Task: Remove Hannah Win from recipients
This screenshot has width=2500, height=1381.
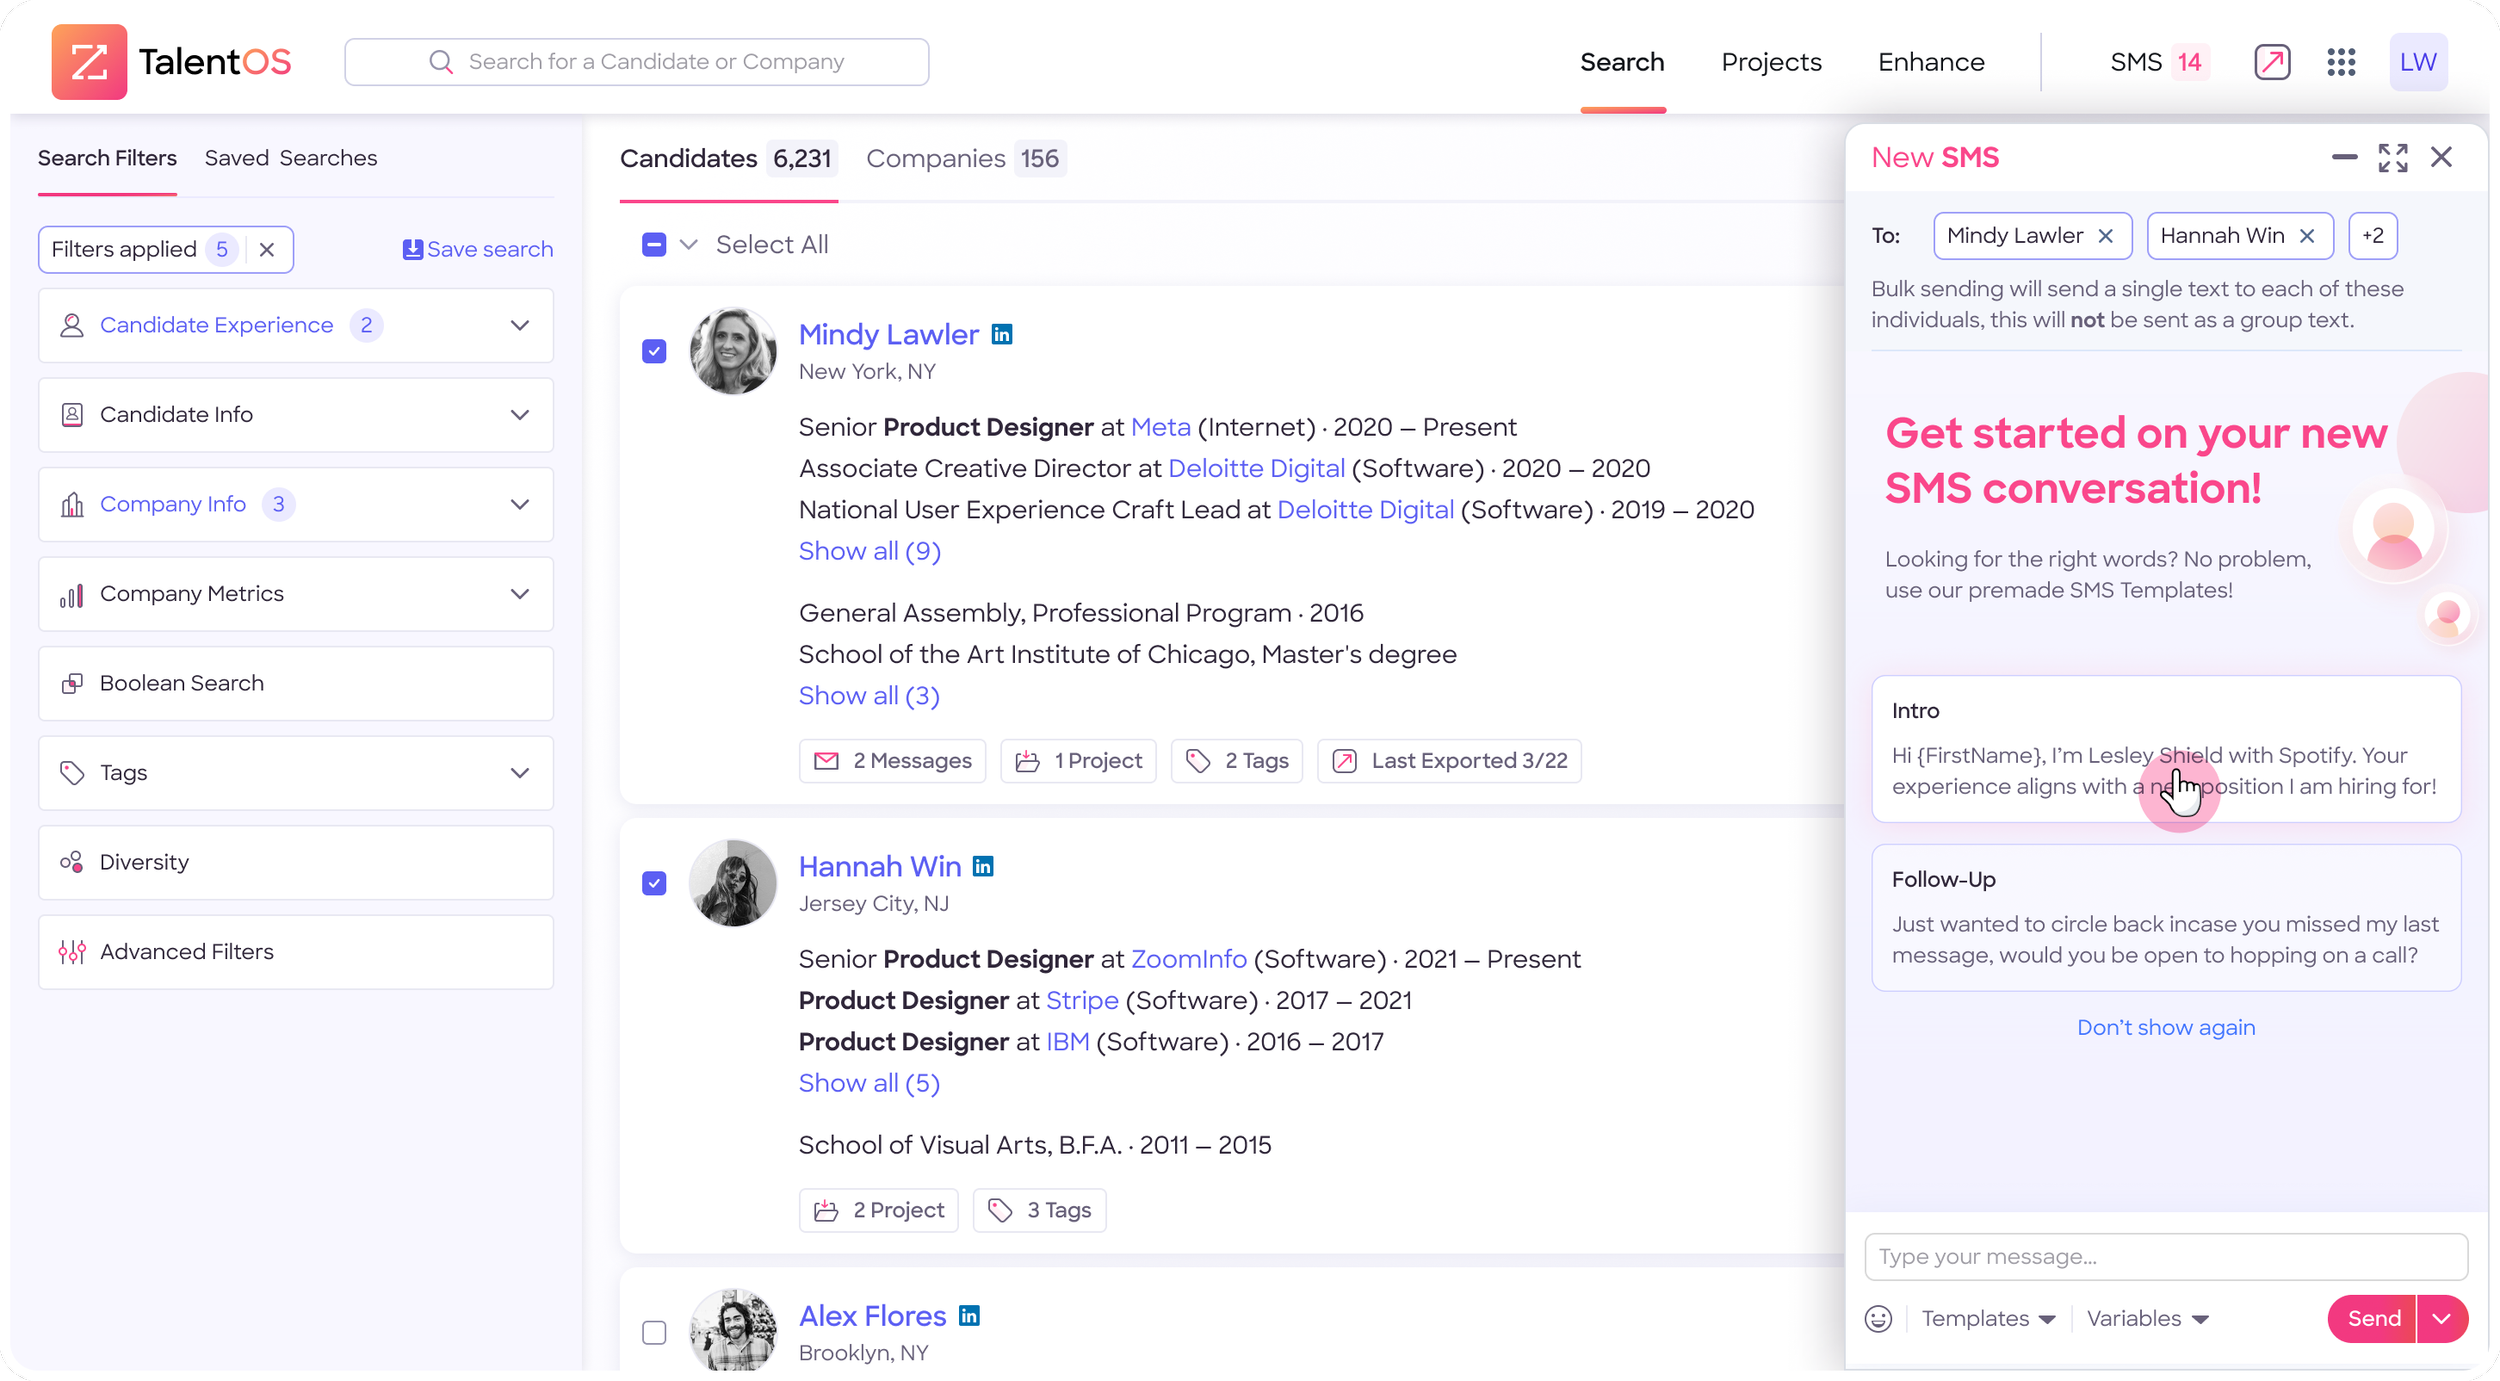Action: tap(2307, 236)
